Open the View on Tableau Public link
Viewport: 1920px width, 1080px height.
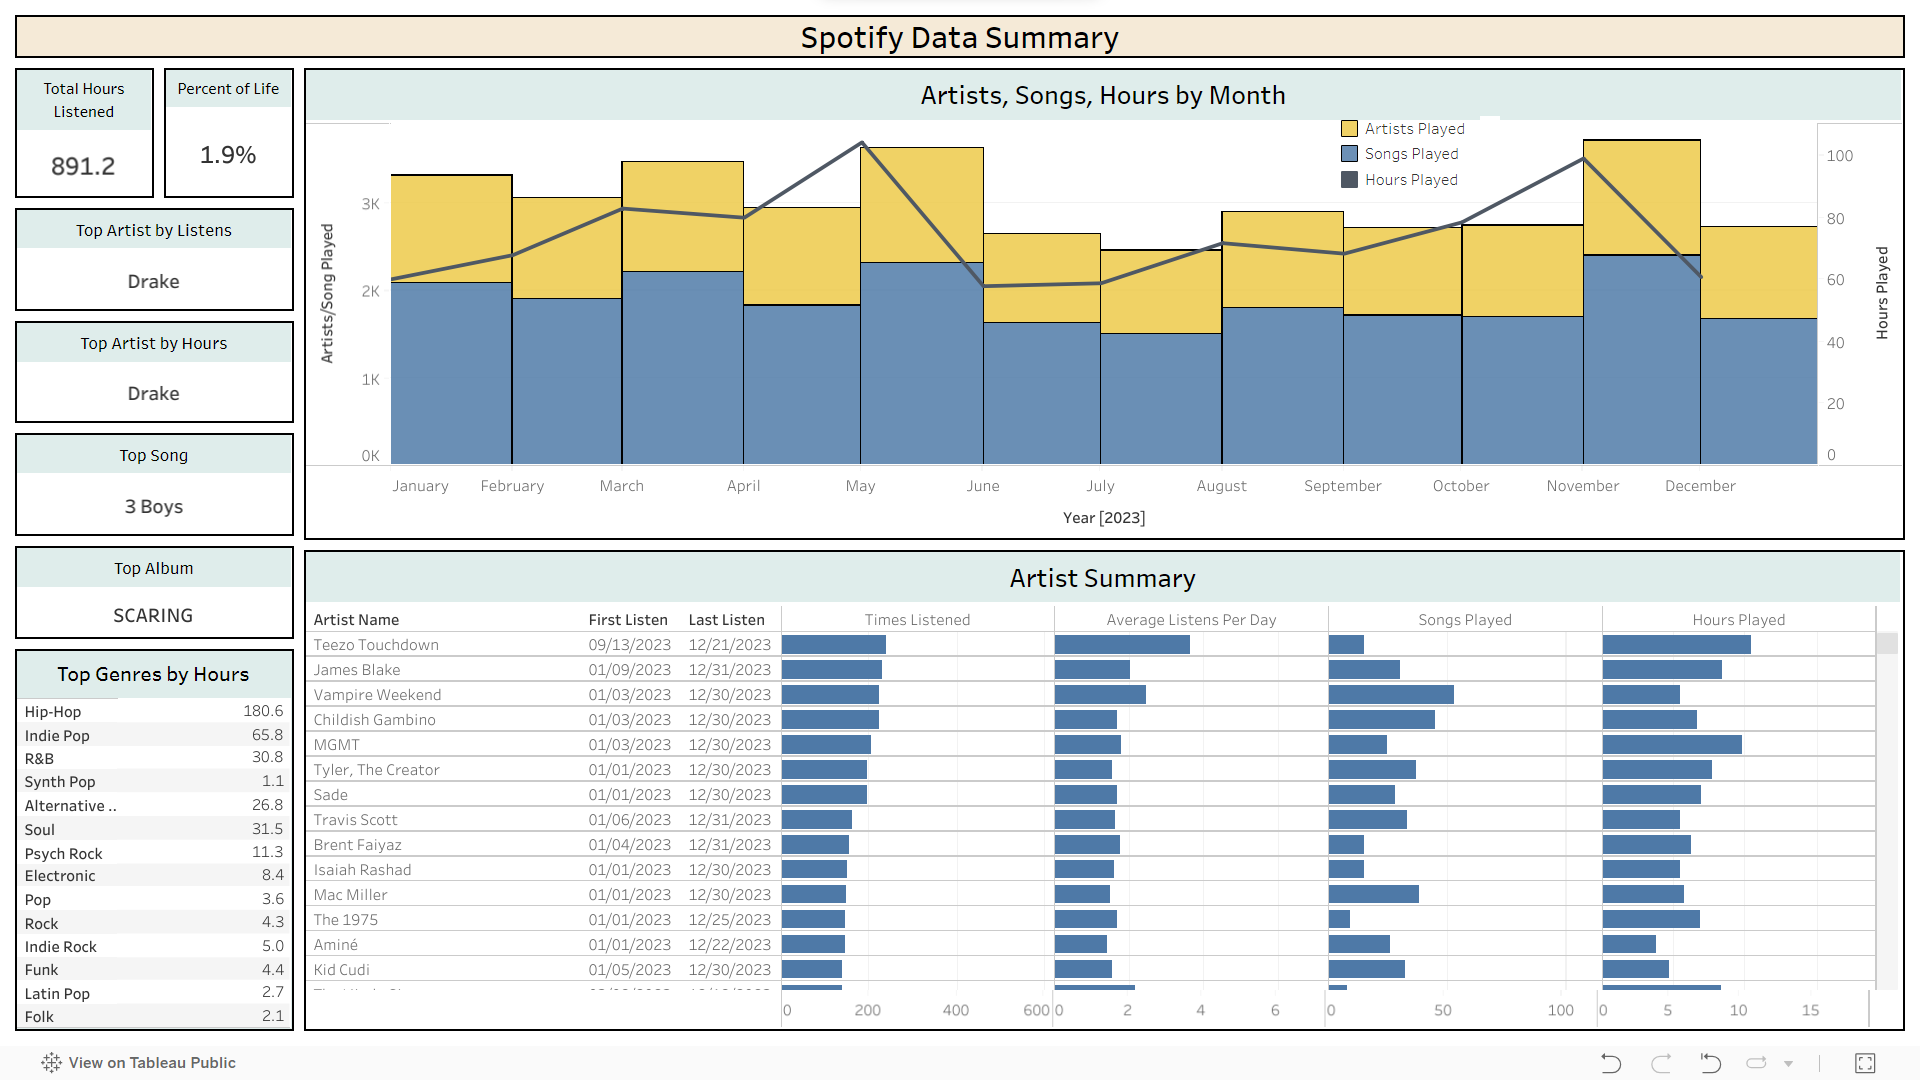tap(152, 1063)
